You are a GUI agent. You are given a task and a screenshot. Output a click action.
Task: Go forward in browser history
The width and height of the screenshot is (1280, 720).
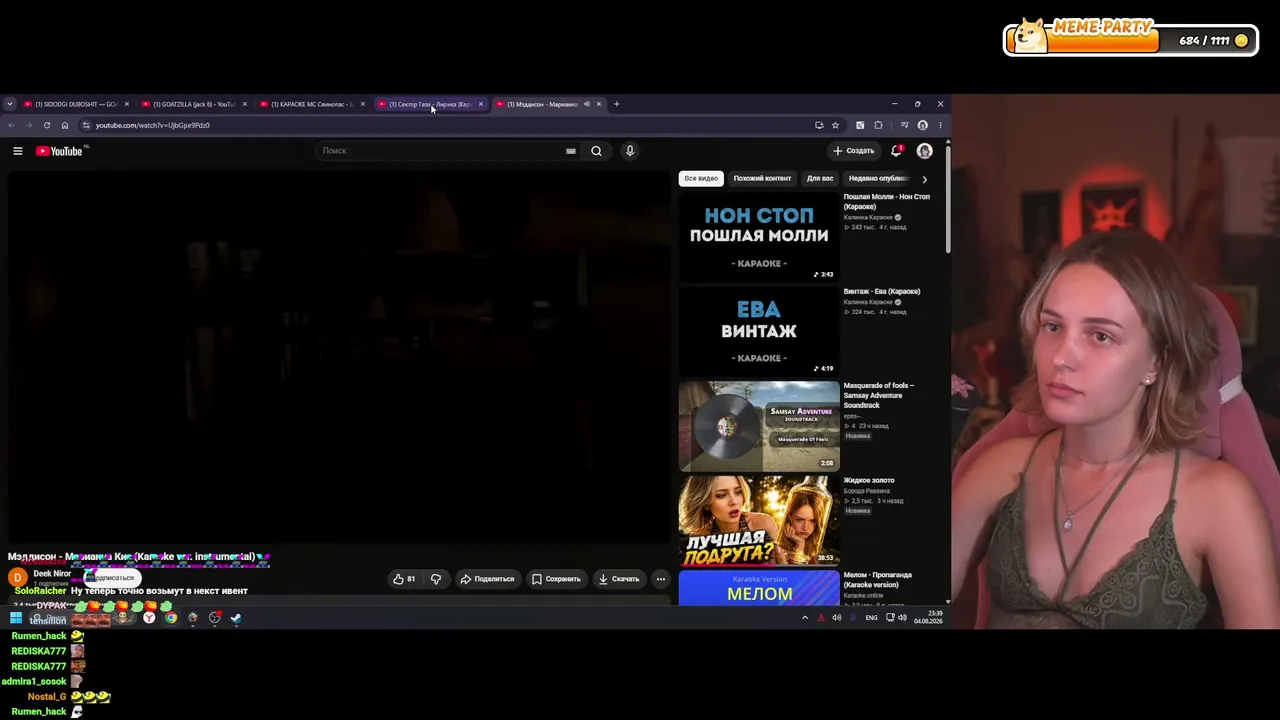pos(28,125)
